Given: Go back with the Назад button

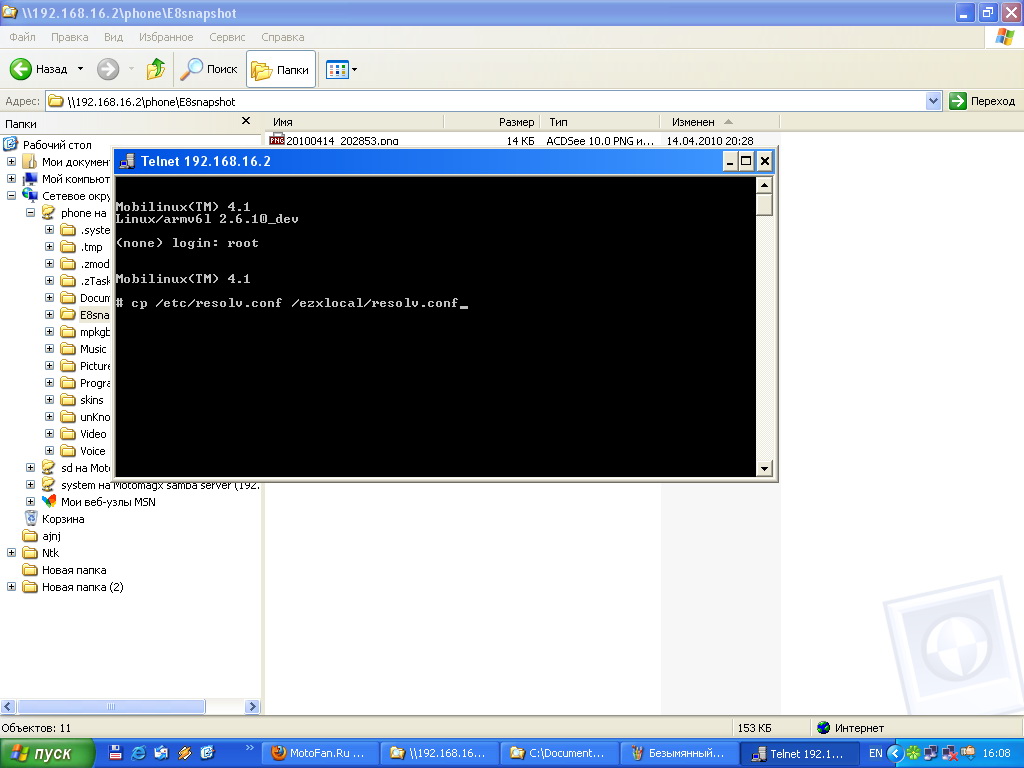Looking at the screenshot, I should coord(39,69).
